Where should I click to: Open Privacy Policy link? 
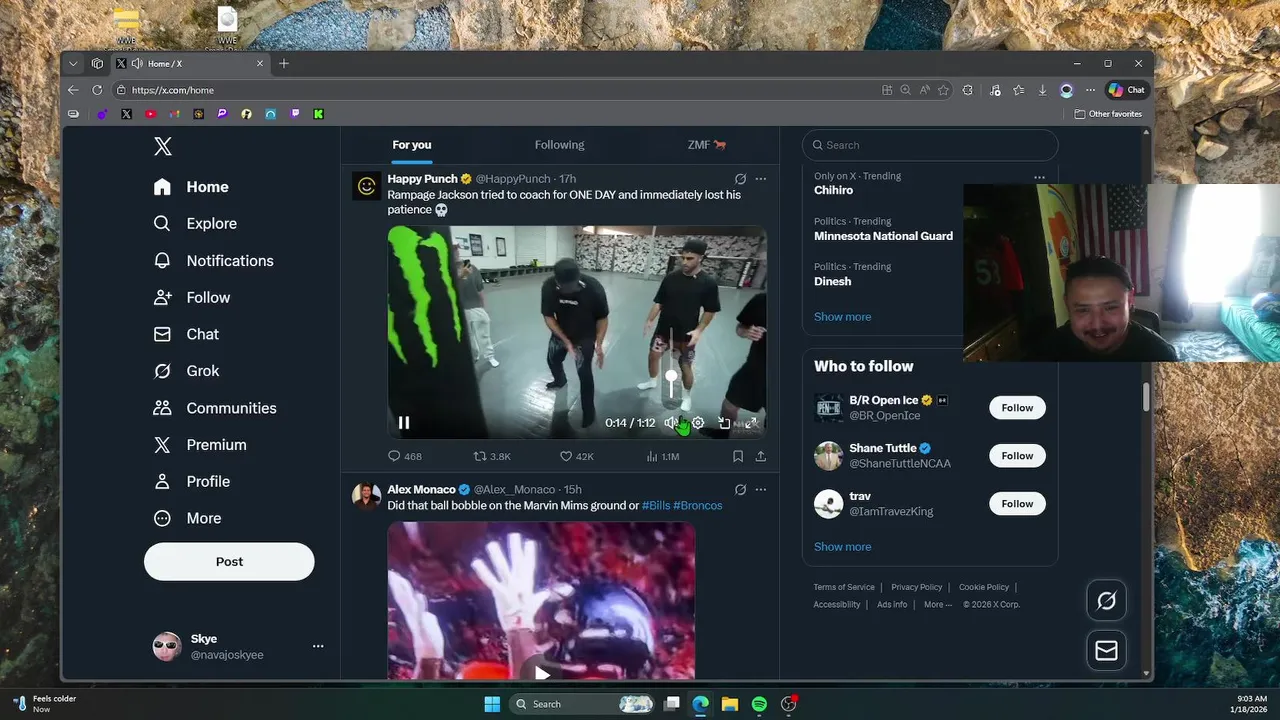(917, 588)
